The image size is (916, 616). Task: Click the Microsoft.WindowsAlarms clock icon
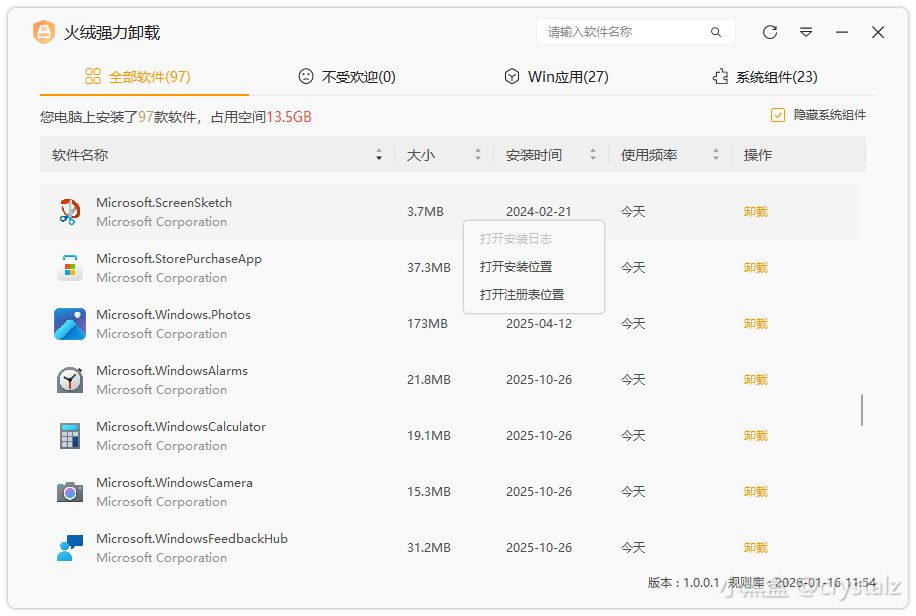(x=70, y=380)
